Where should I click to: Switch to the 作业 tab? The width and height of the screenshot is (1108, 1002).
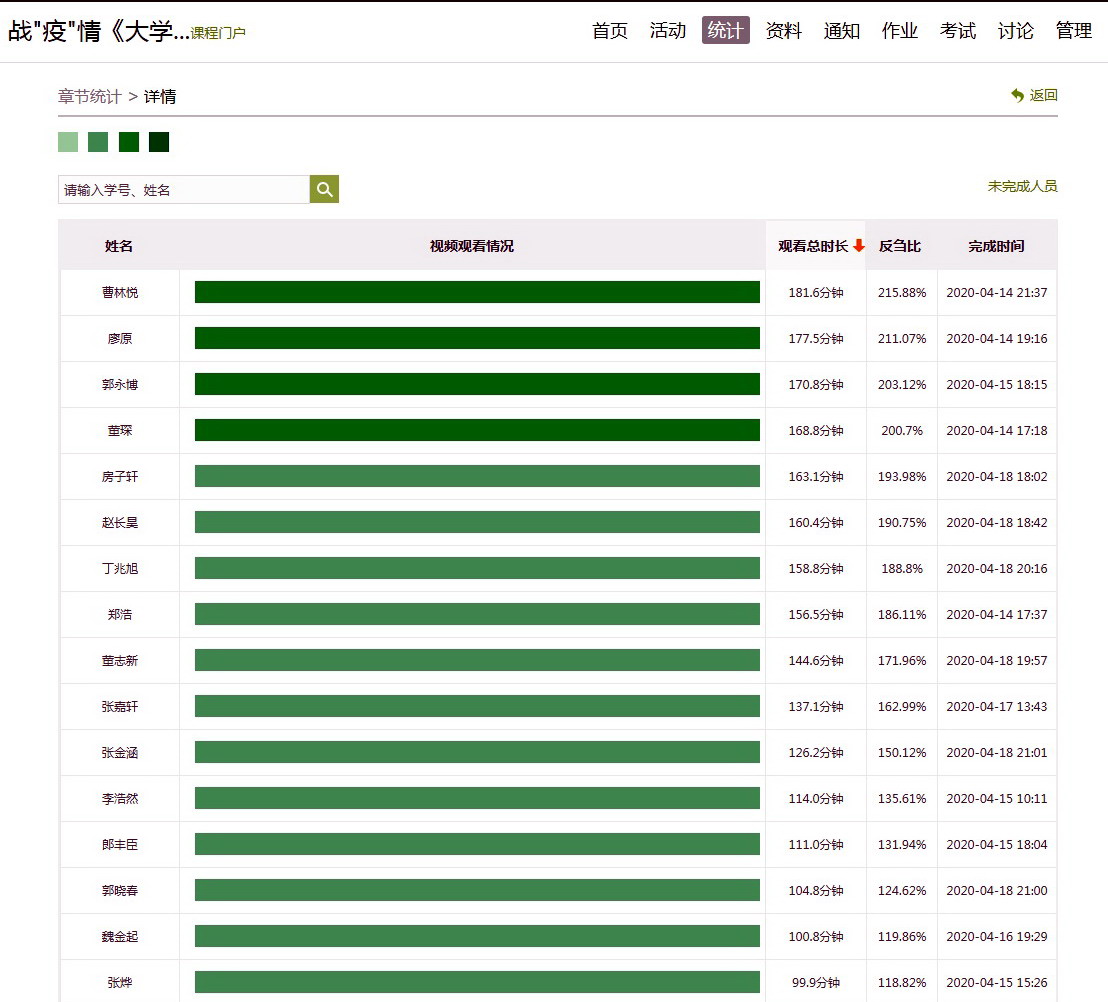point(900,31)
